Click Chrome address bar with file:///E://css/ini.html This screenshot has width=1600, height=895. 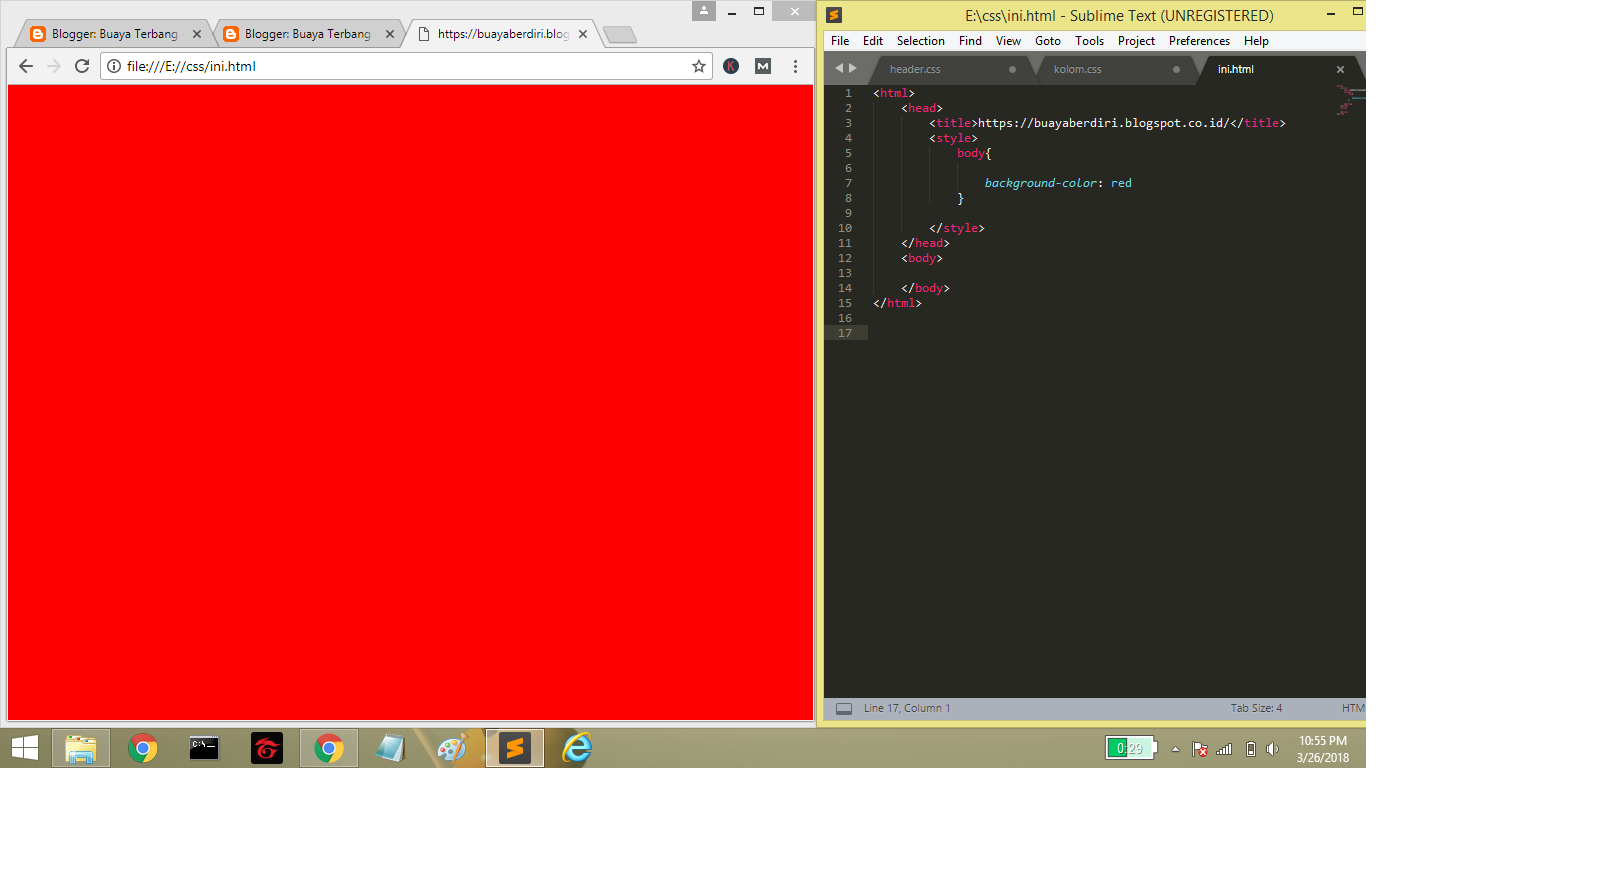point(406,66)
